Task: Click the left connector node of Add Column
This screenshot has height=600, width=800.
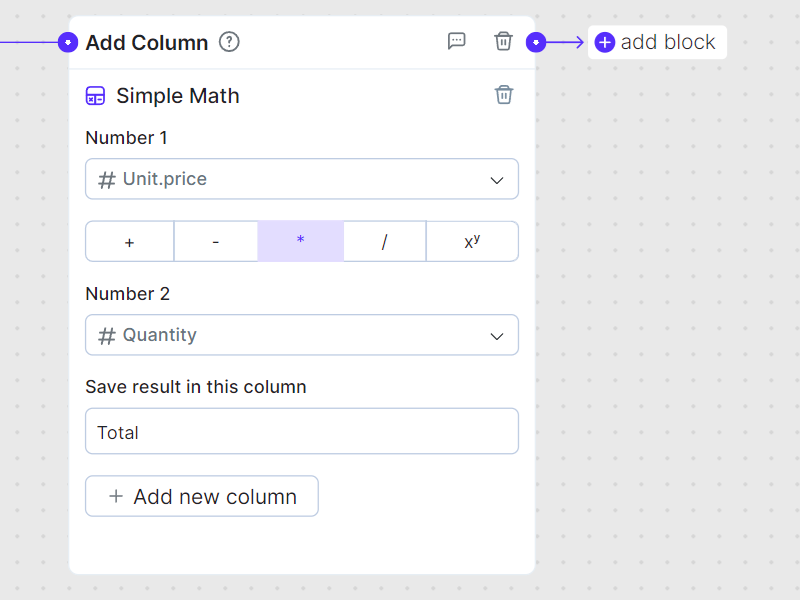Action: [x=67, y=42]
